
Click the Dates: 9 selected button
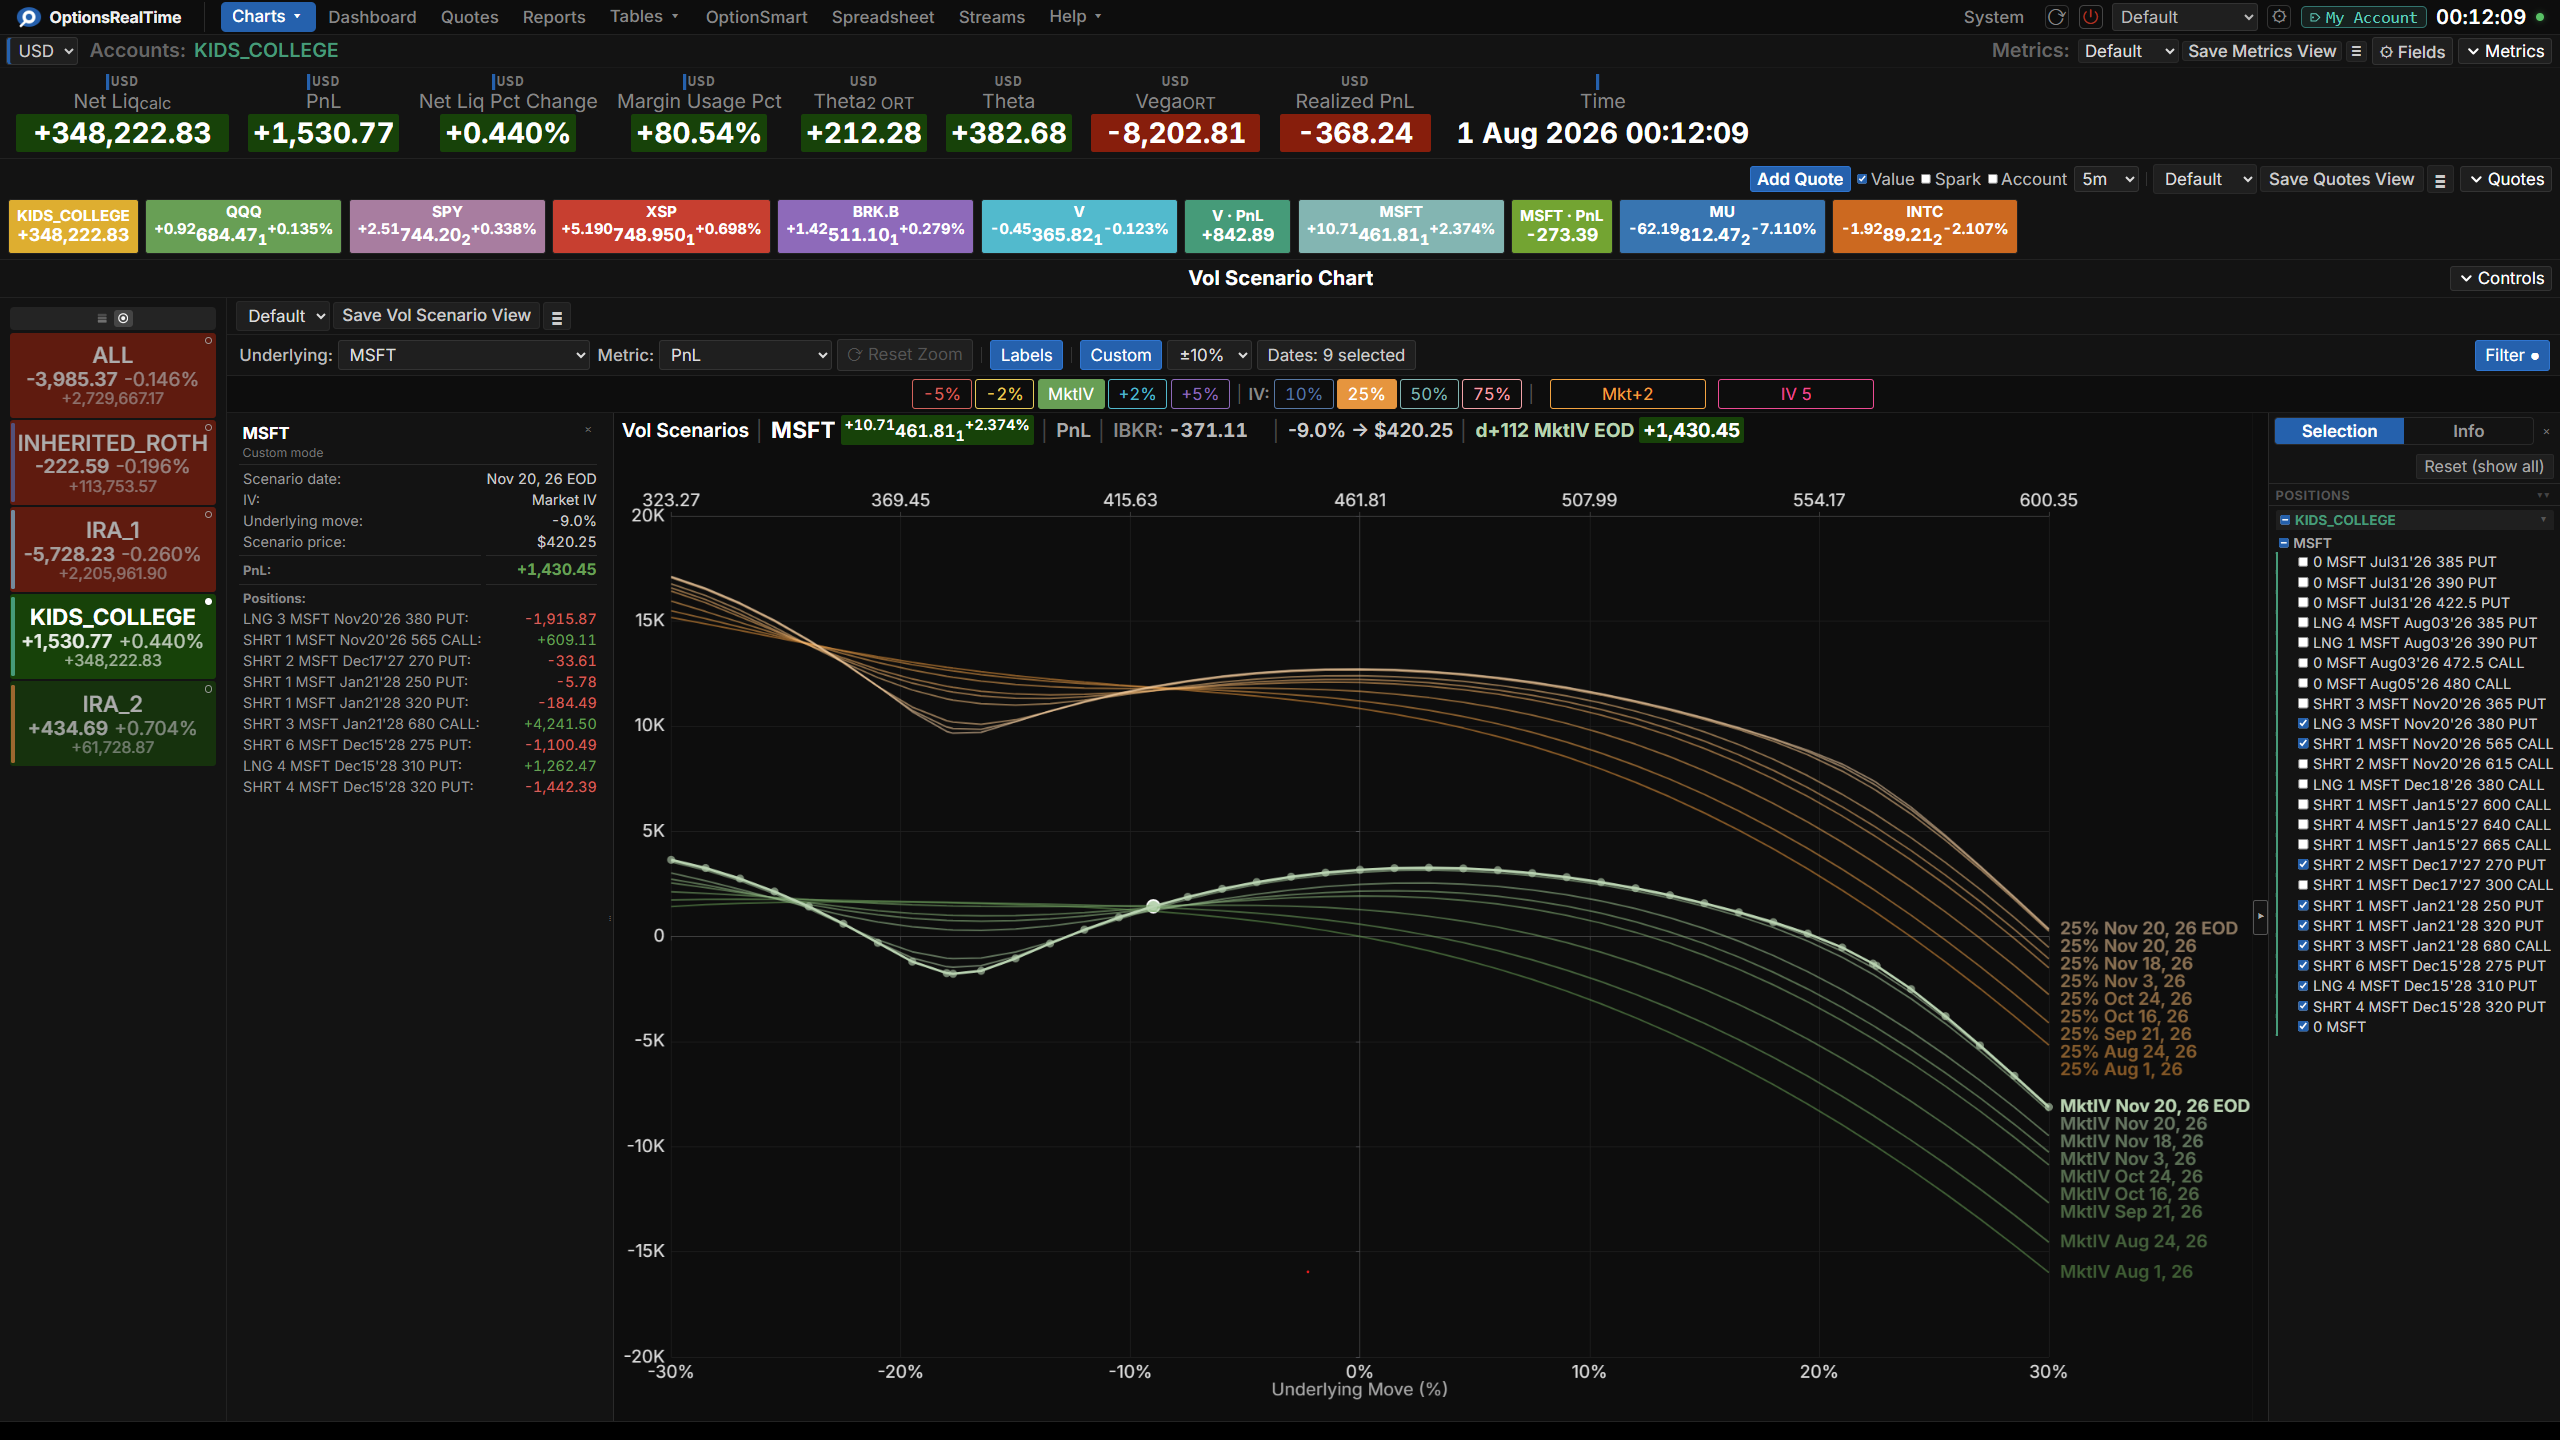1336,355
